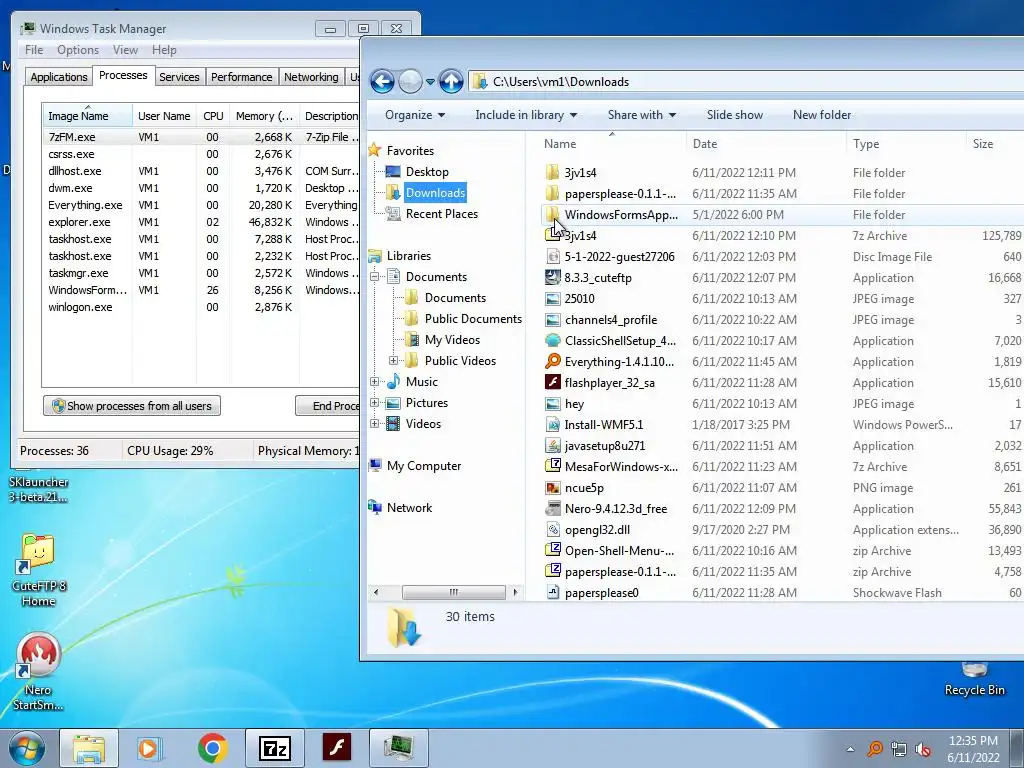Select the 8.3.3_cuteftp application icon
1024x768 pixels.
coord(552,278)
